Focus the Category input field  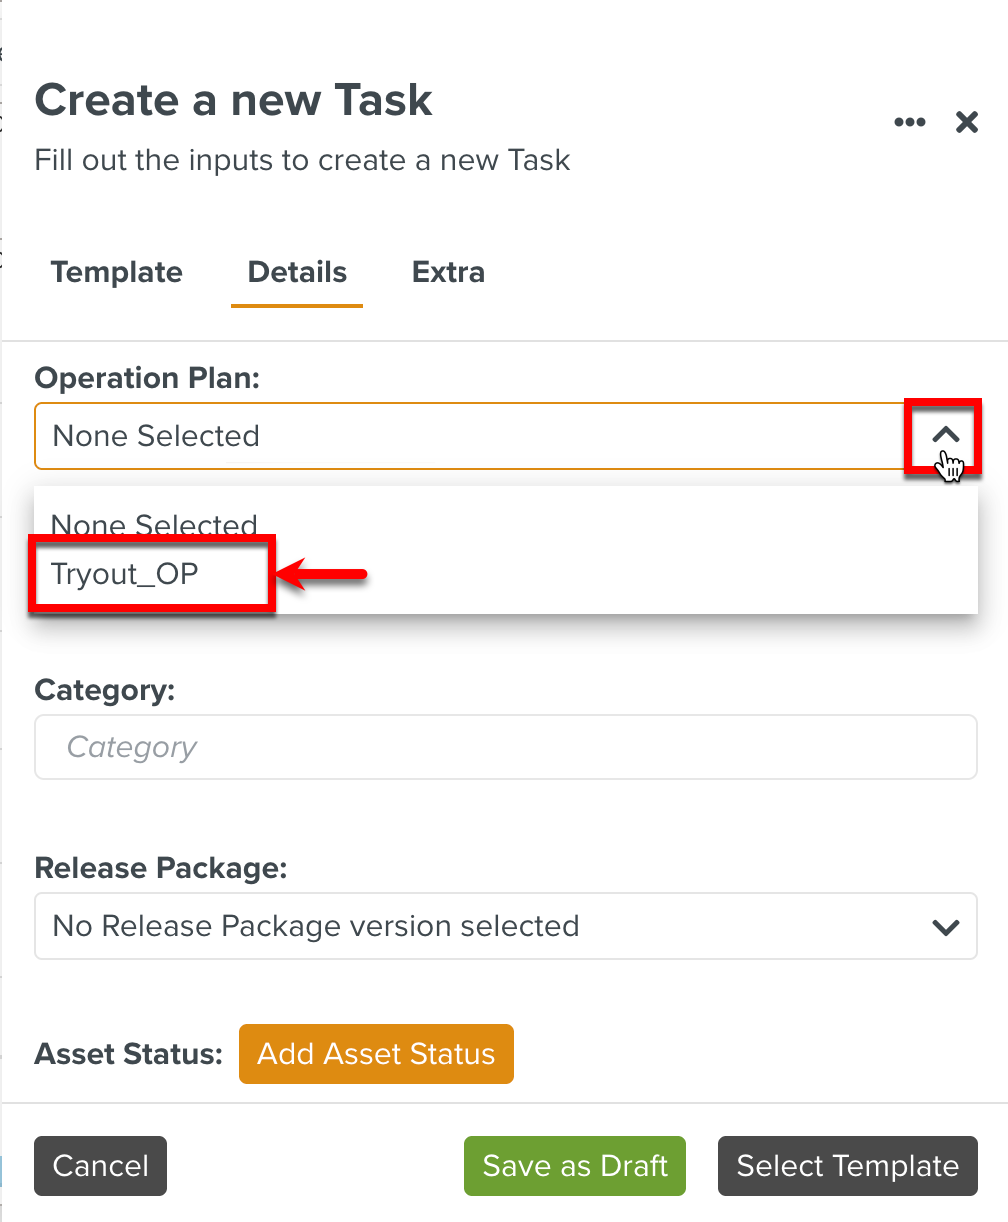coord(505,747)
